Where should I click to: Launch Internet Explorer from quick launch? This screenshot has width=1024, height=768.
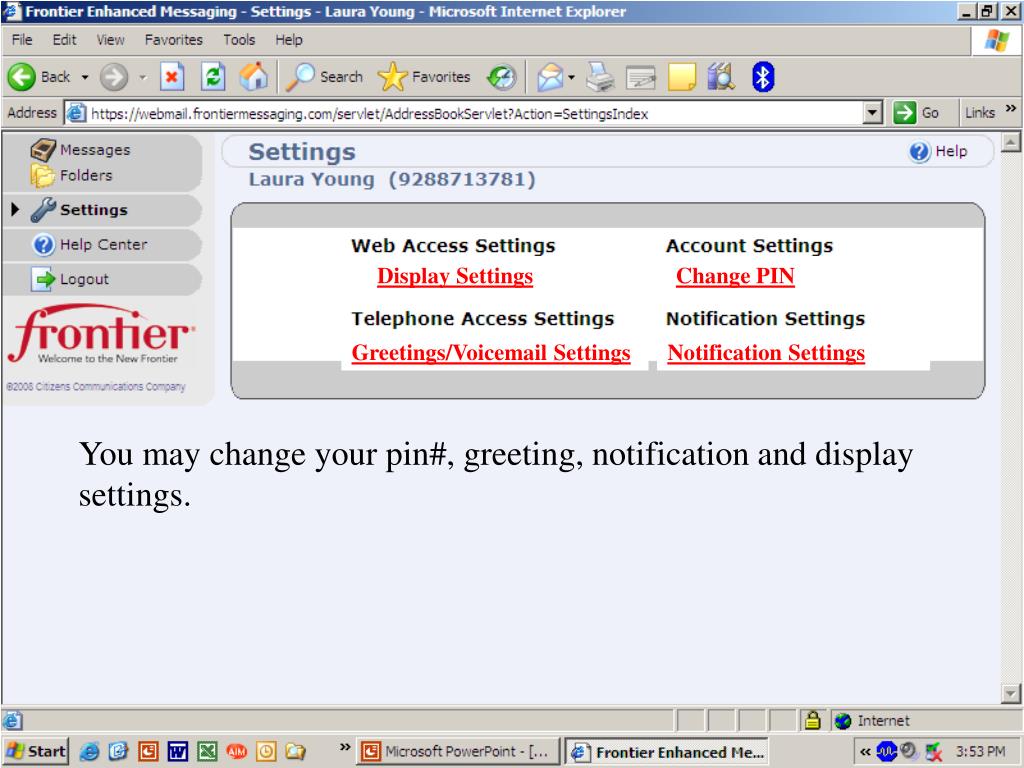click(89, 752)
